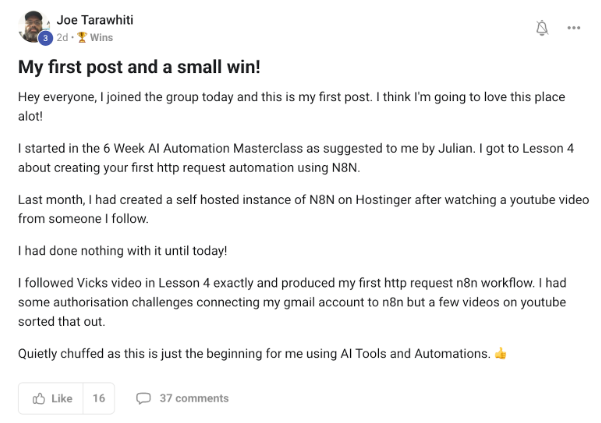This screenshot has width=601, height=423.
Task: Open post title "My first post and a small win!"
Action: 138,68
